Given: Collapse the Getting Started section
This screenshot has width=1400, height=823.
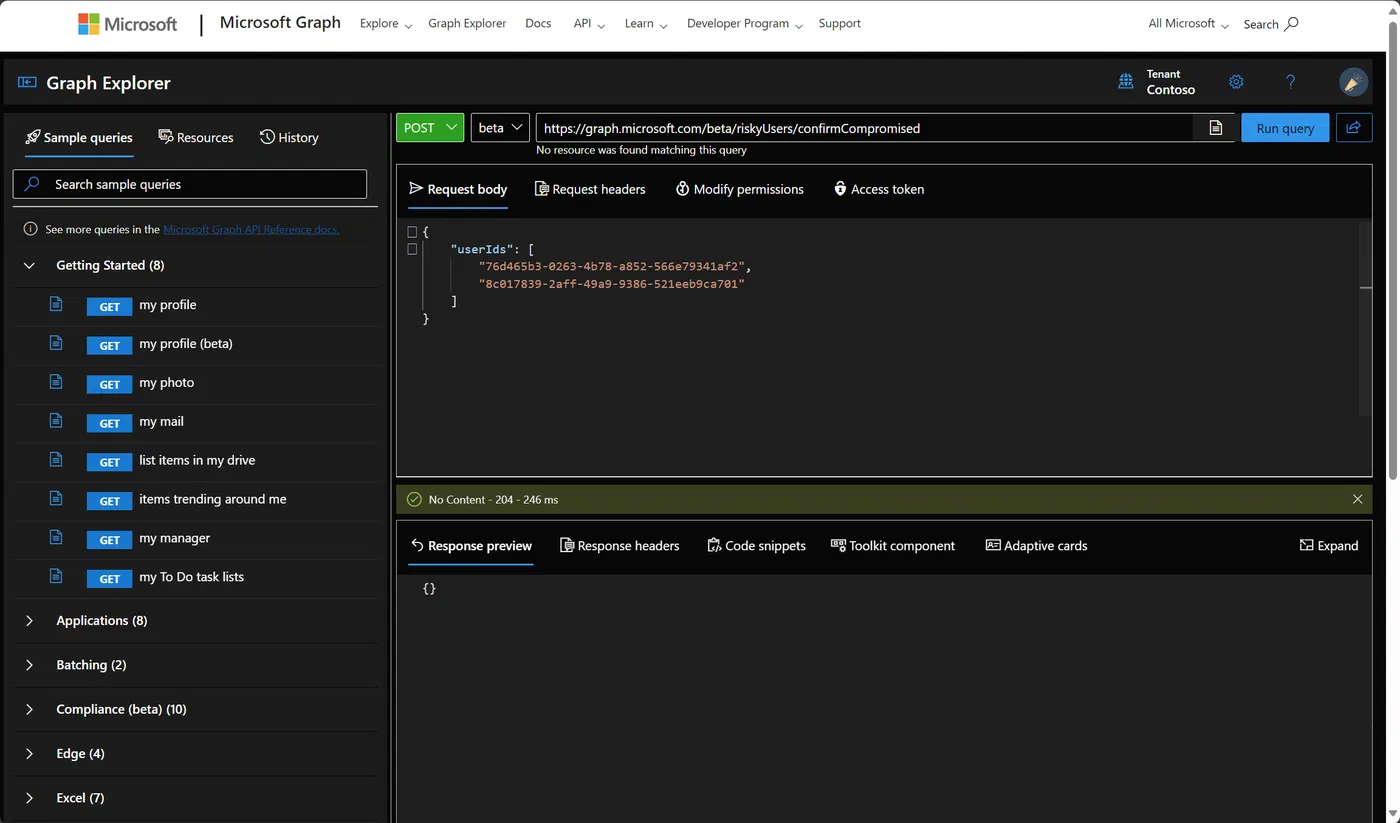Looking at the screenshot, I should point(29,265).
